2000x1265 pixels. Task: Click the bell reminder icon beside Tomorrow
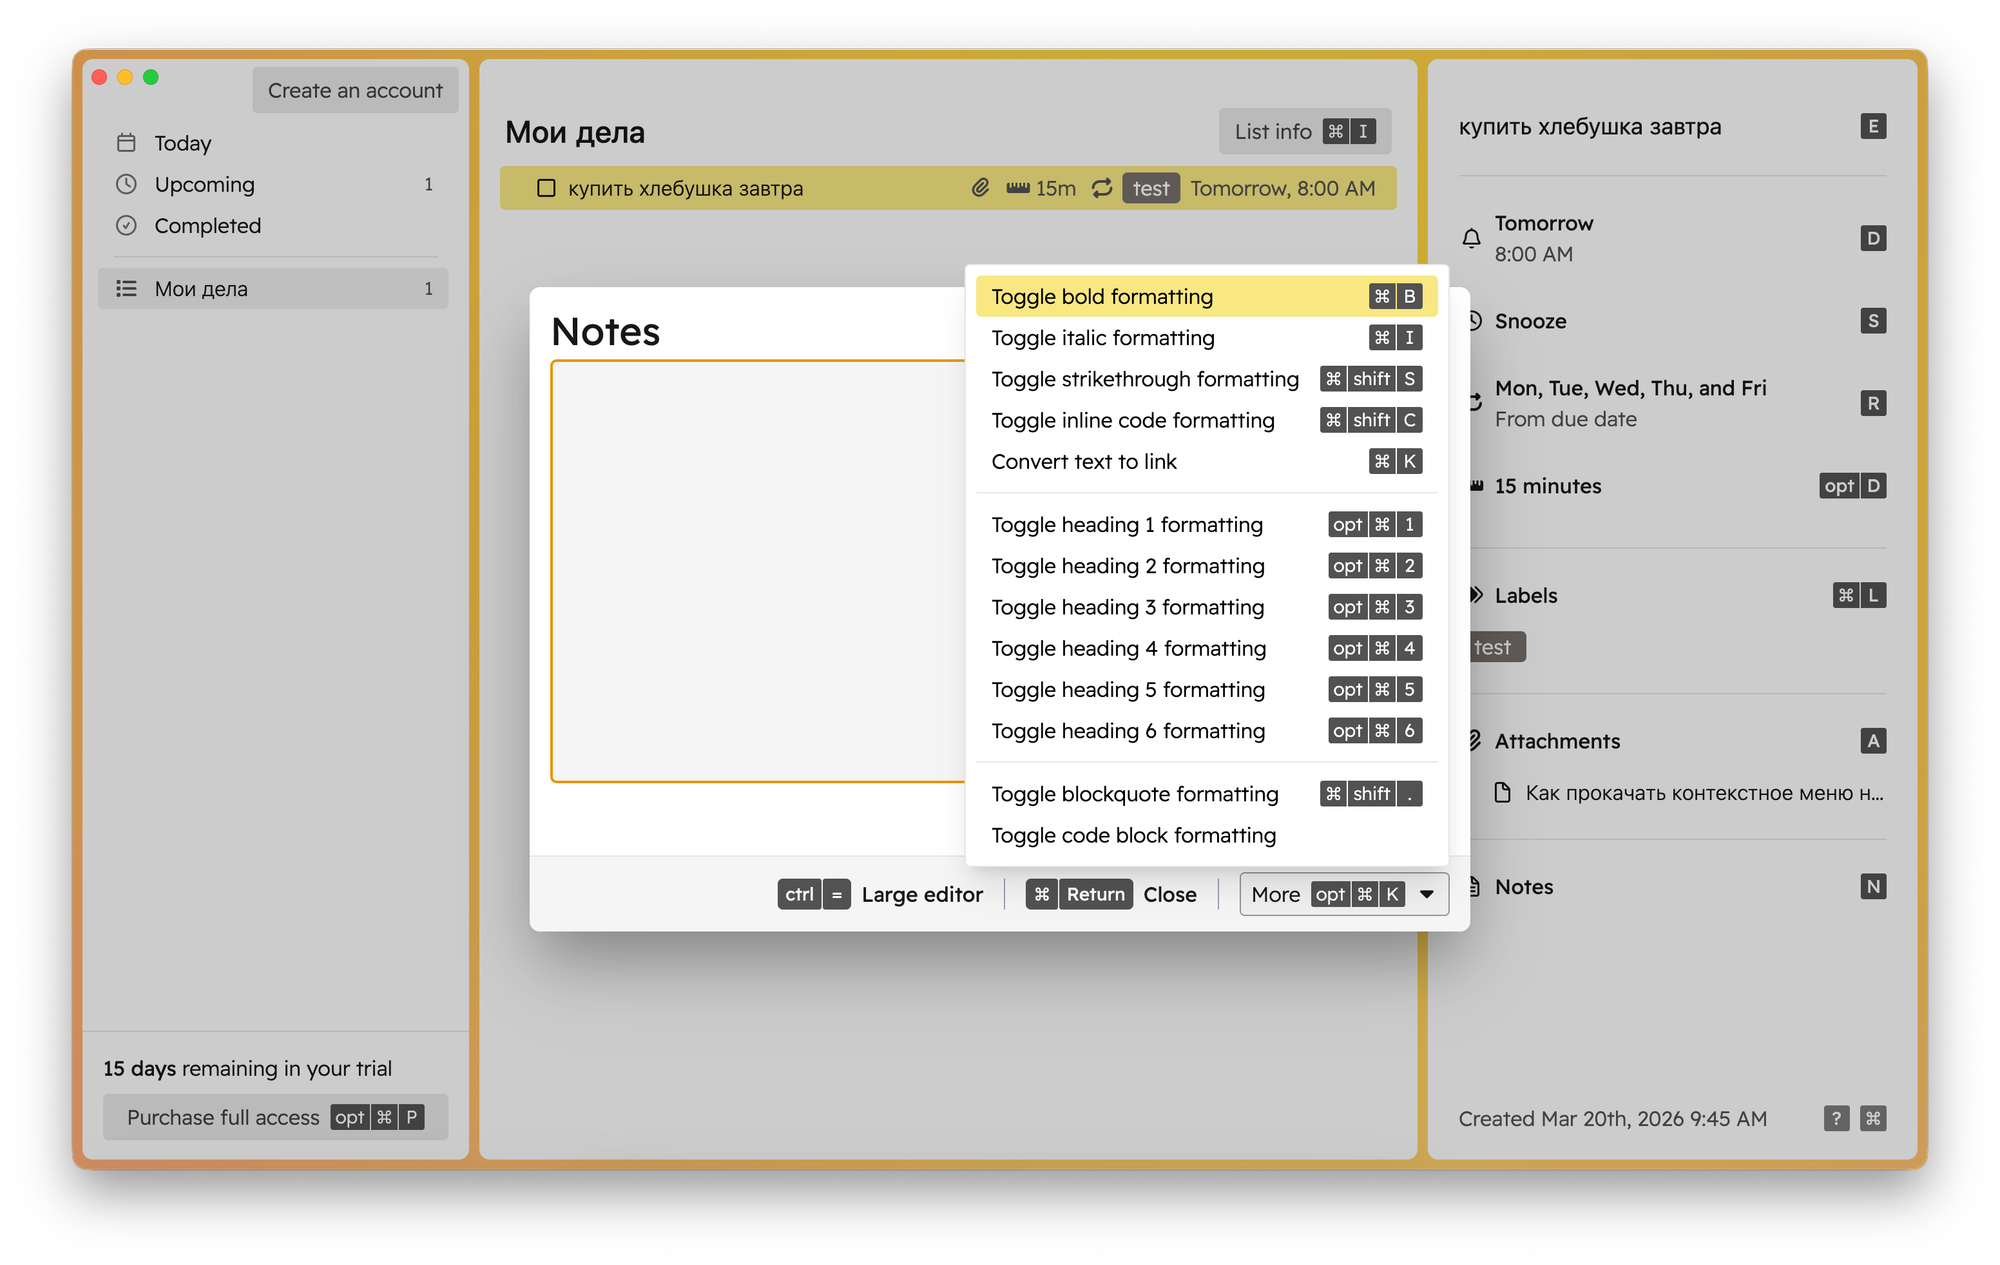click(x=1471, y=238)
